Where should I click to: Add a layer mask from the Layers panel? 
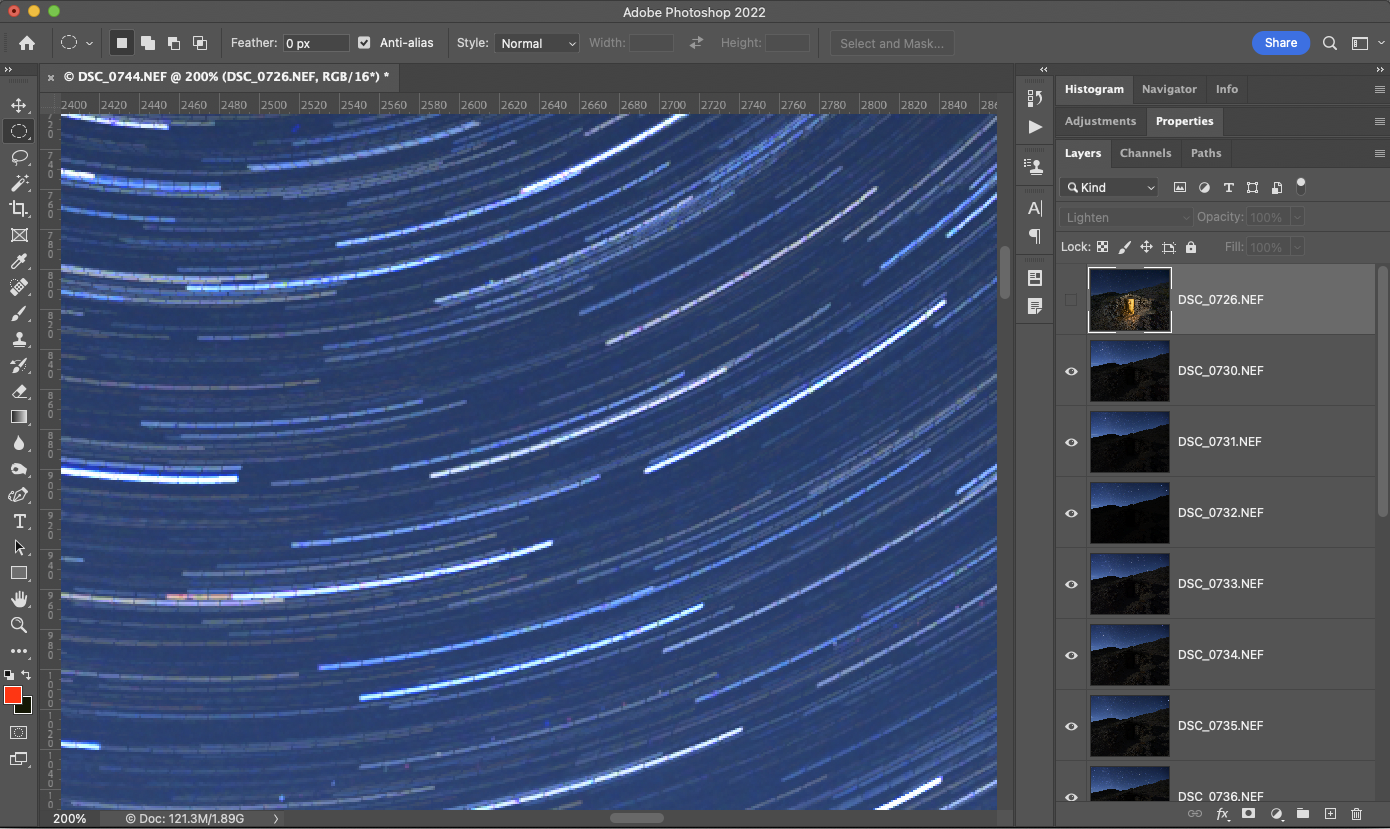(x=1249, y=814)
